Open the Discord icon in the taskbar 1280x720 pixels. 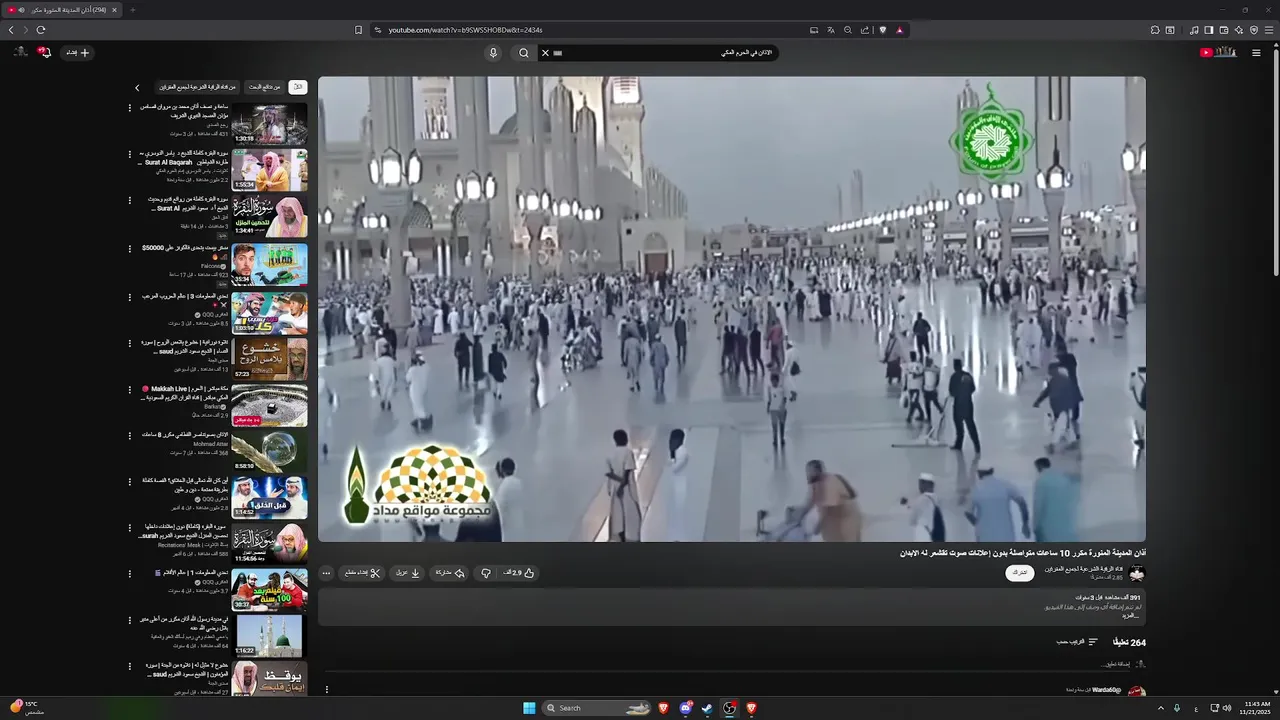point(686,708)
